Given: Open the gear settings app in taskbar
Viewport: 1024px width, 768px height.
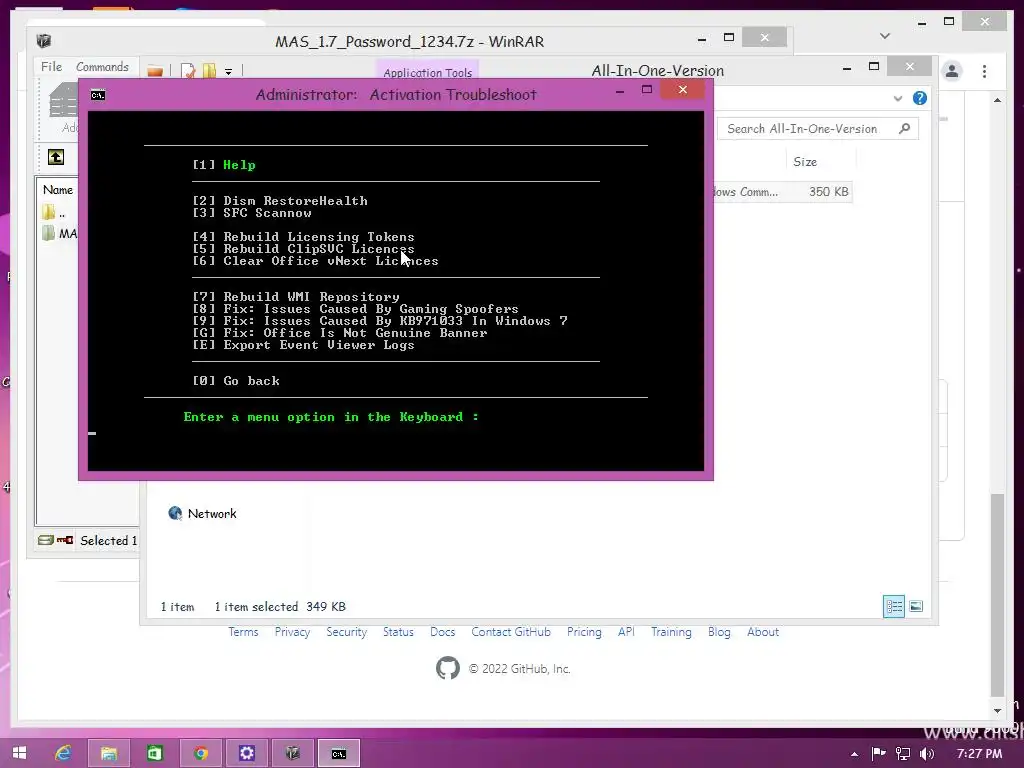Looking at the screenshot, I should coord(247,753).
